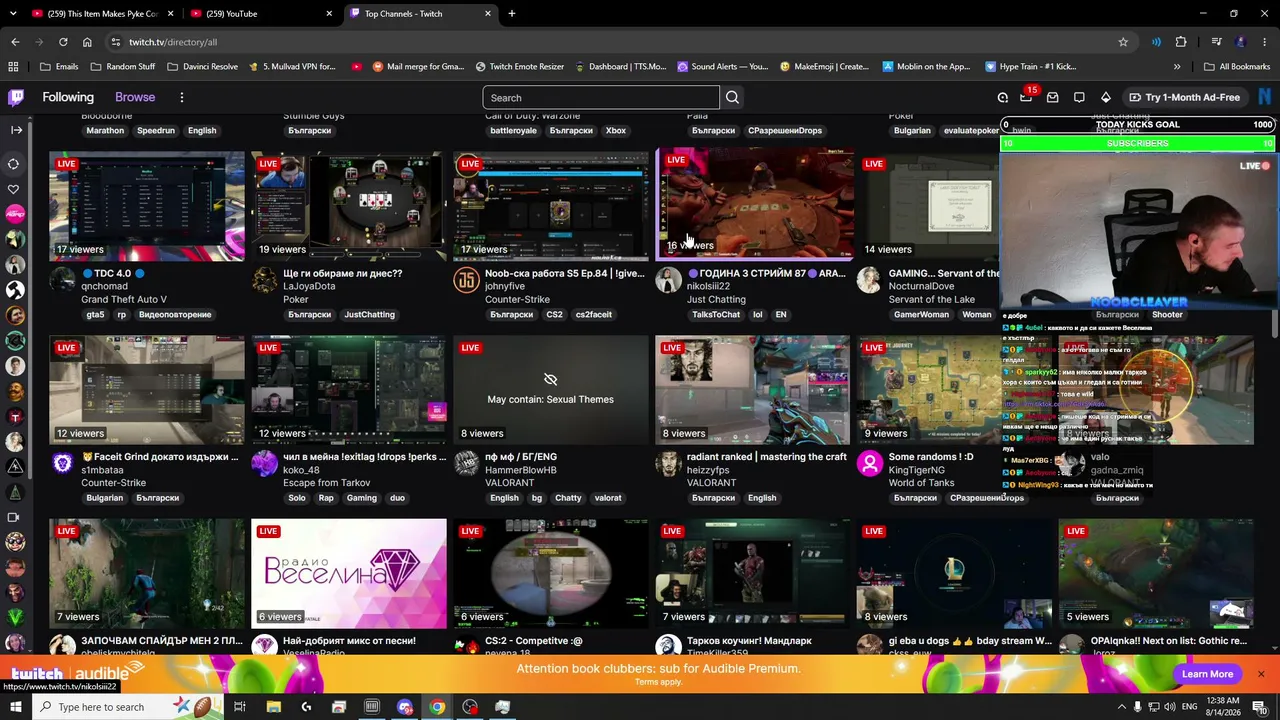Viewport: 1280px width, 720px height.
Task: Open the Emails bookmark folder
Action: [59, 67]
